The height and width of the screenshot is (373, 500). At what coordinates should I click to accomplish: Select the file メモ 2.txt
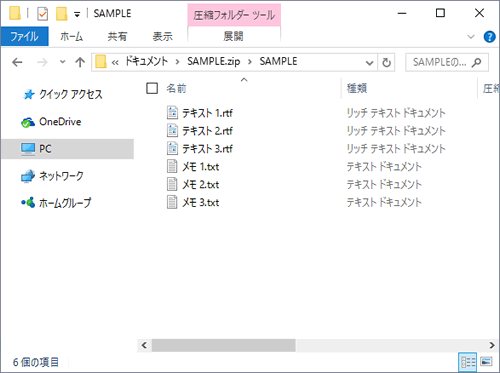point(200,185)
